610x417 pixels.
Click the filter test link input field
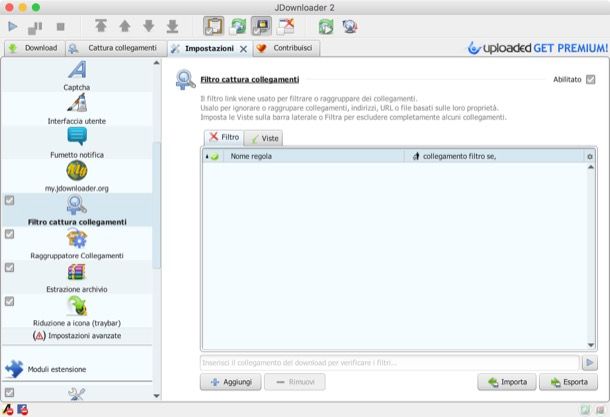[389, 363]
